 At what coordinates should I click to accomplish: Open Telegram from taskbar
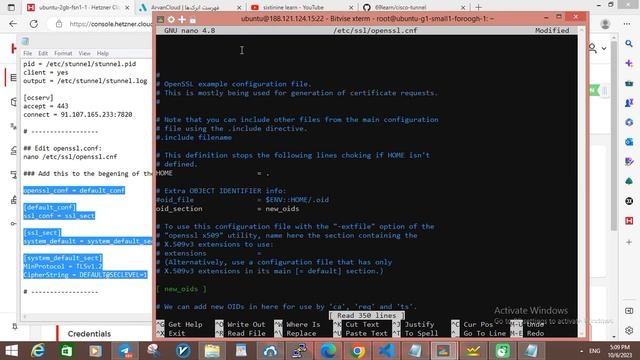125,351
